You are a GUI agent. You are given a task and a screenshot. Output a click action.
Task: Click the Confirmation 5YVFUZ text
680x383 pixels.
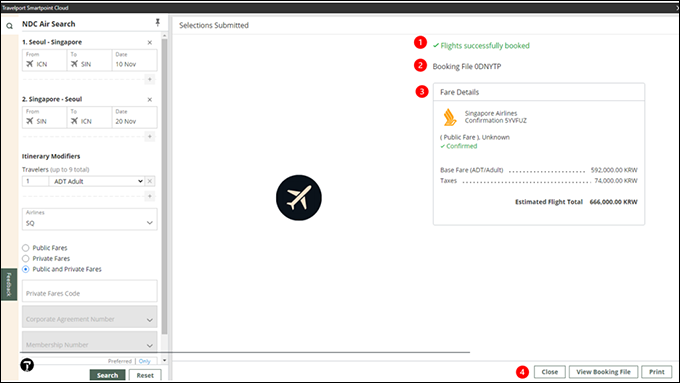click(496, 121)
